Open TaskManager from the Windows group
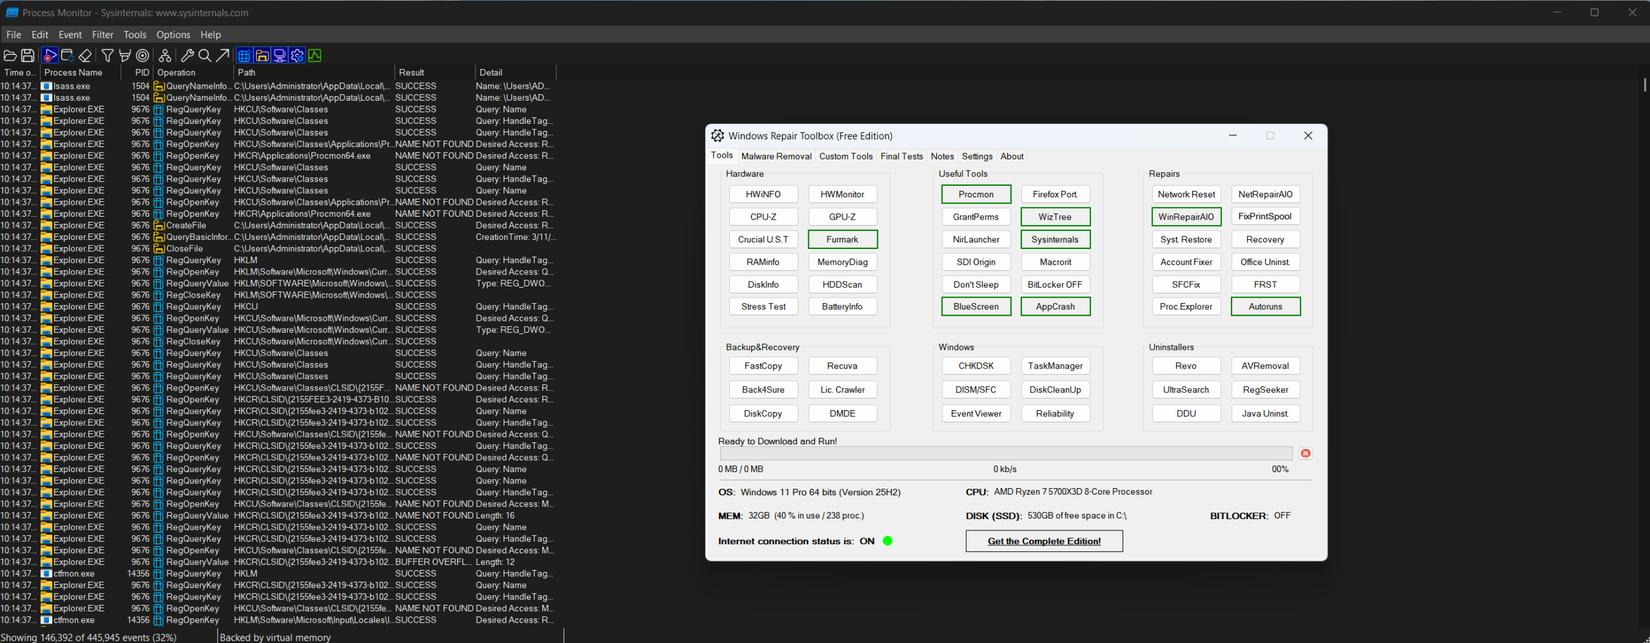The width and height of the screenshot is (1650, 643). (x=1055, y=366)
